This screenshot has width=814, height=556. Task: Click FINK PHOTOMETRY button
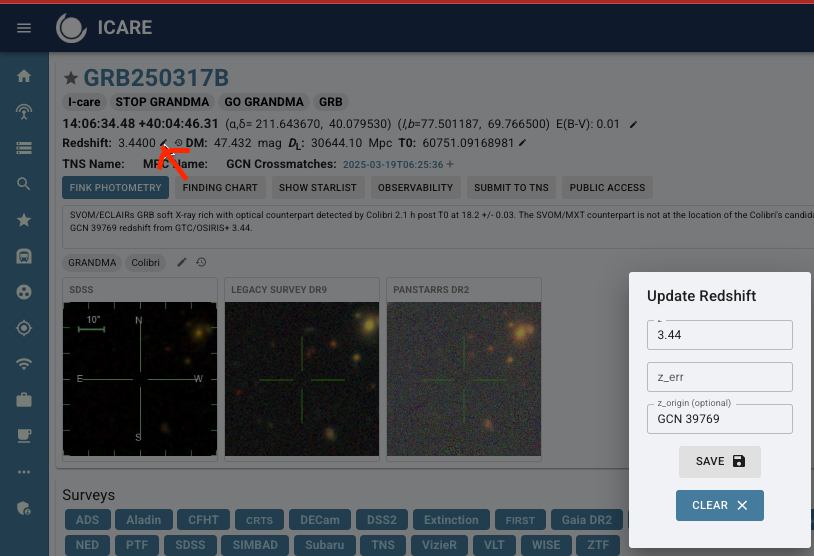coord(115,187)
